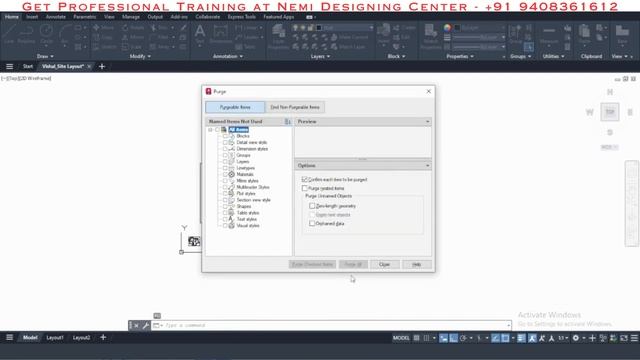The image size is (640, 360).
Task: Check the All Items root checkbox
Action: (217, 130)
